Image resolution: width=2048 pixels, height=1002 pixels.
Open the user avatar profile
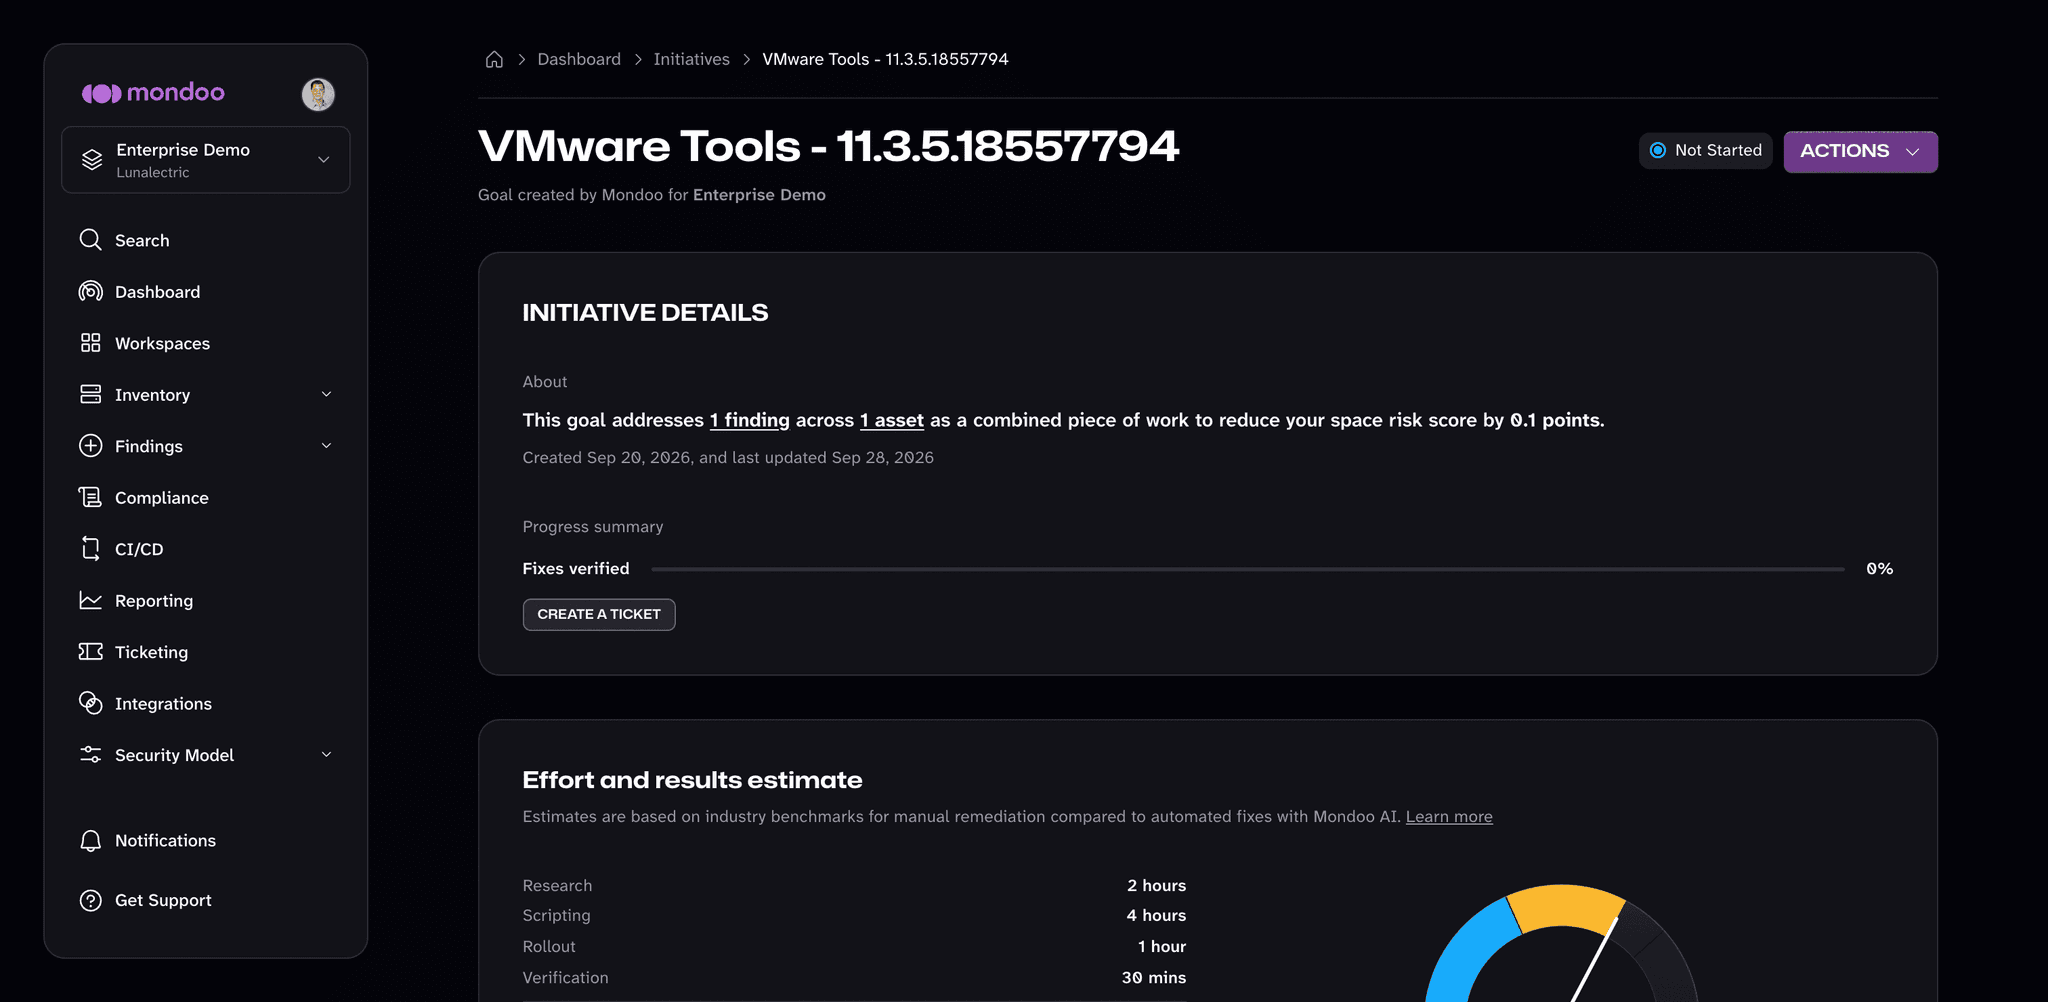tap(318, 94)
